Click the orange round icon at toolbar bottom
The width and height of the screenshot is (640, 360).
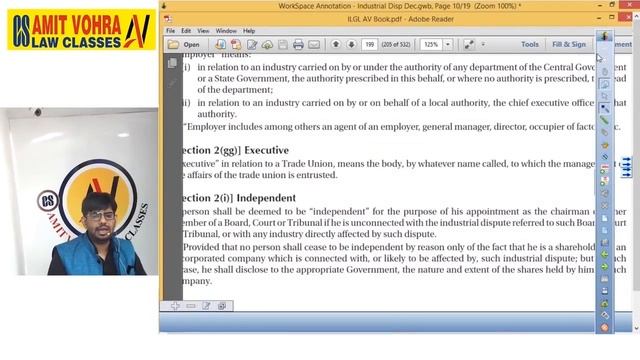604,327
